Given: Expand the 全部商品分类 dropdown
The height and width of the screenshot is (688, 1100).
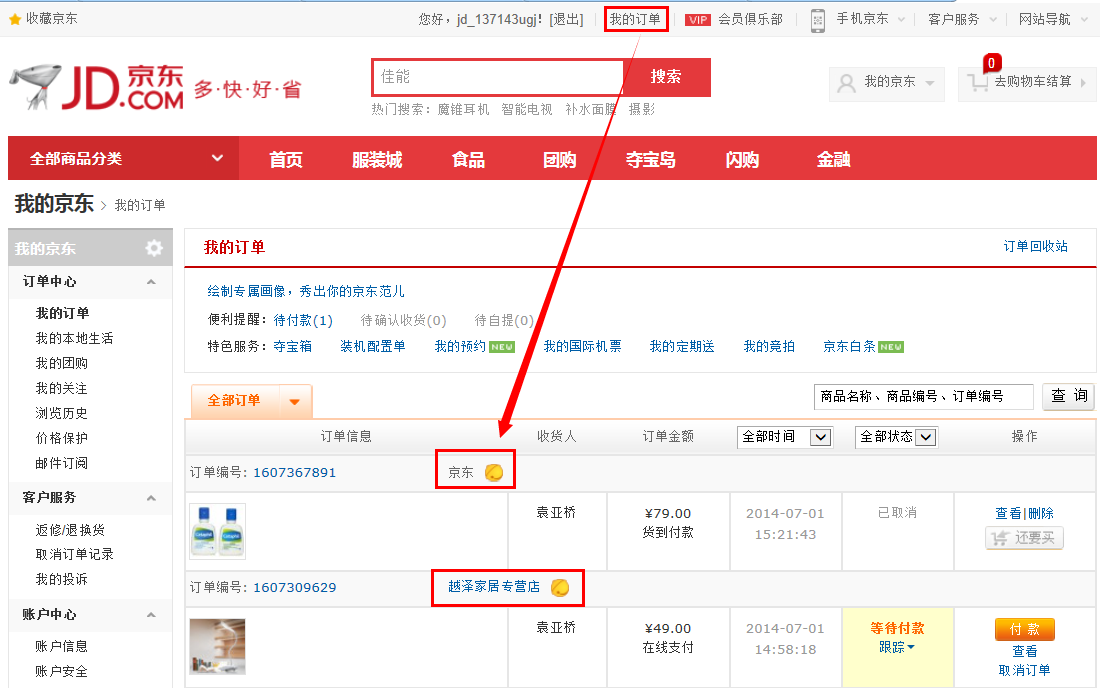Looking at the screenshot, I should point(217,158).
